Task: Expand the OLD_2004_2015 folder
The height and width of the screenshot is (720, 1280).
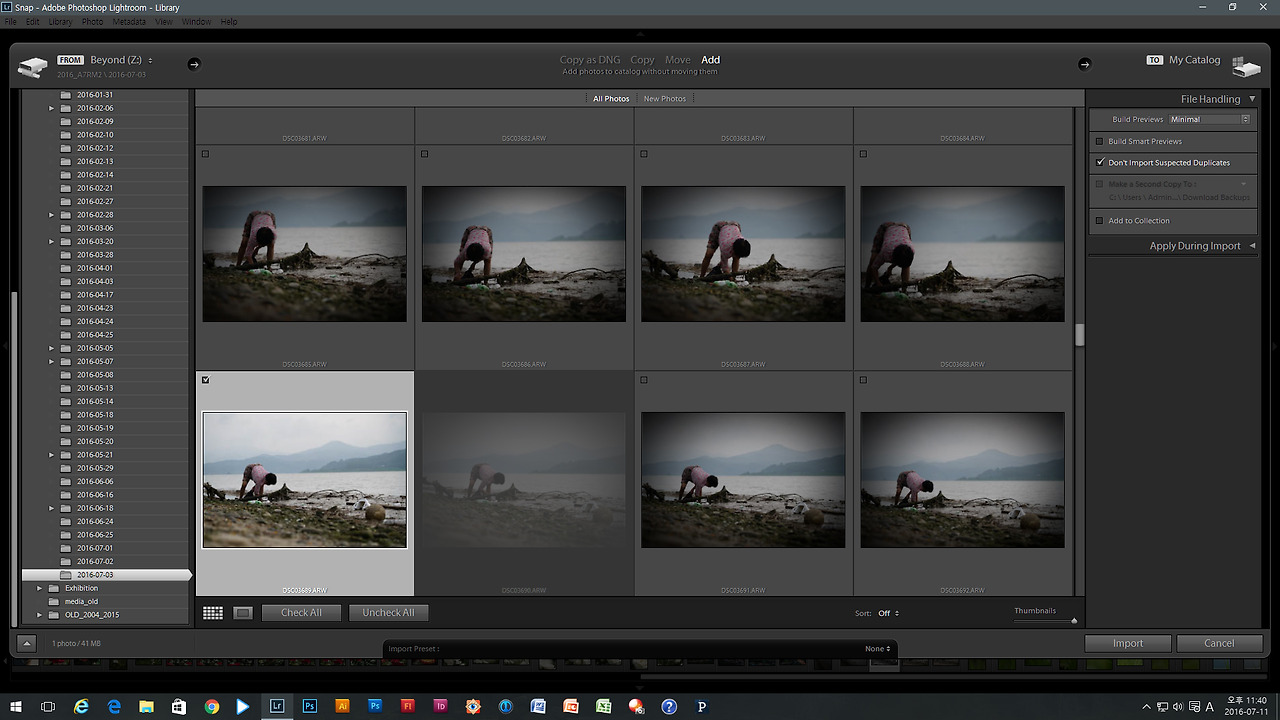Action: pos(40,615)
